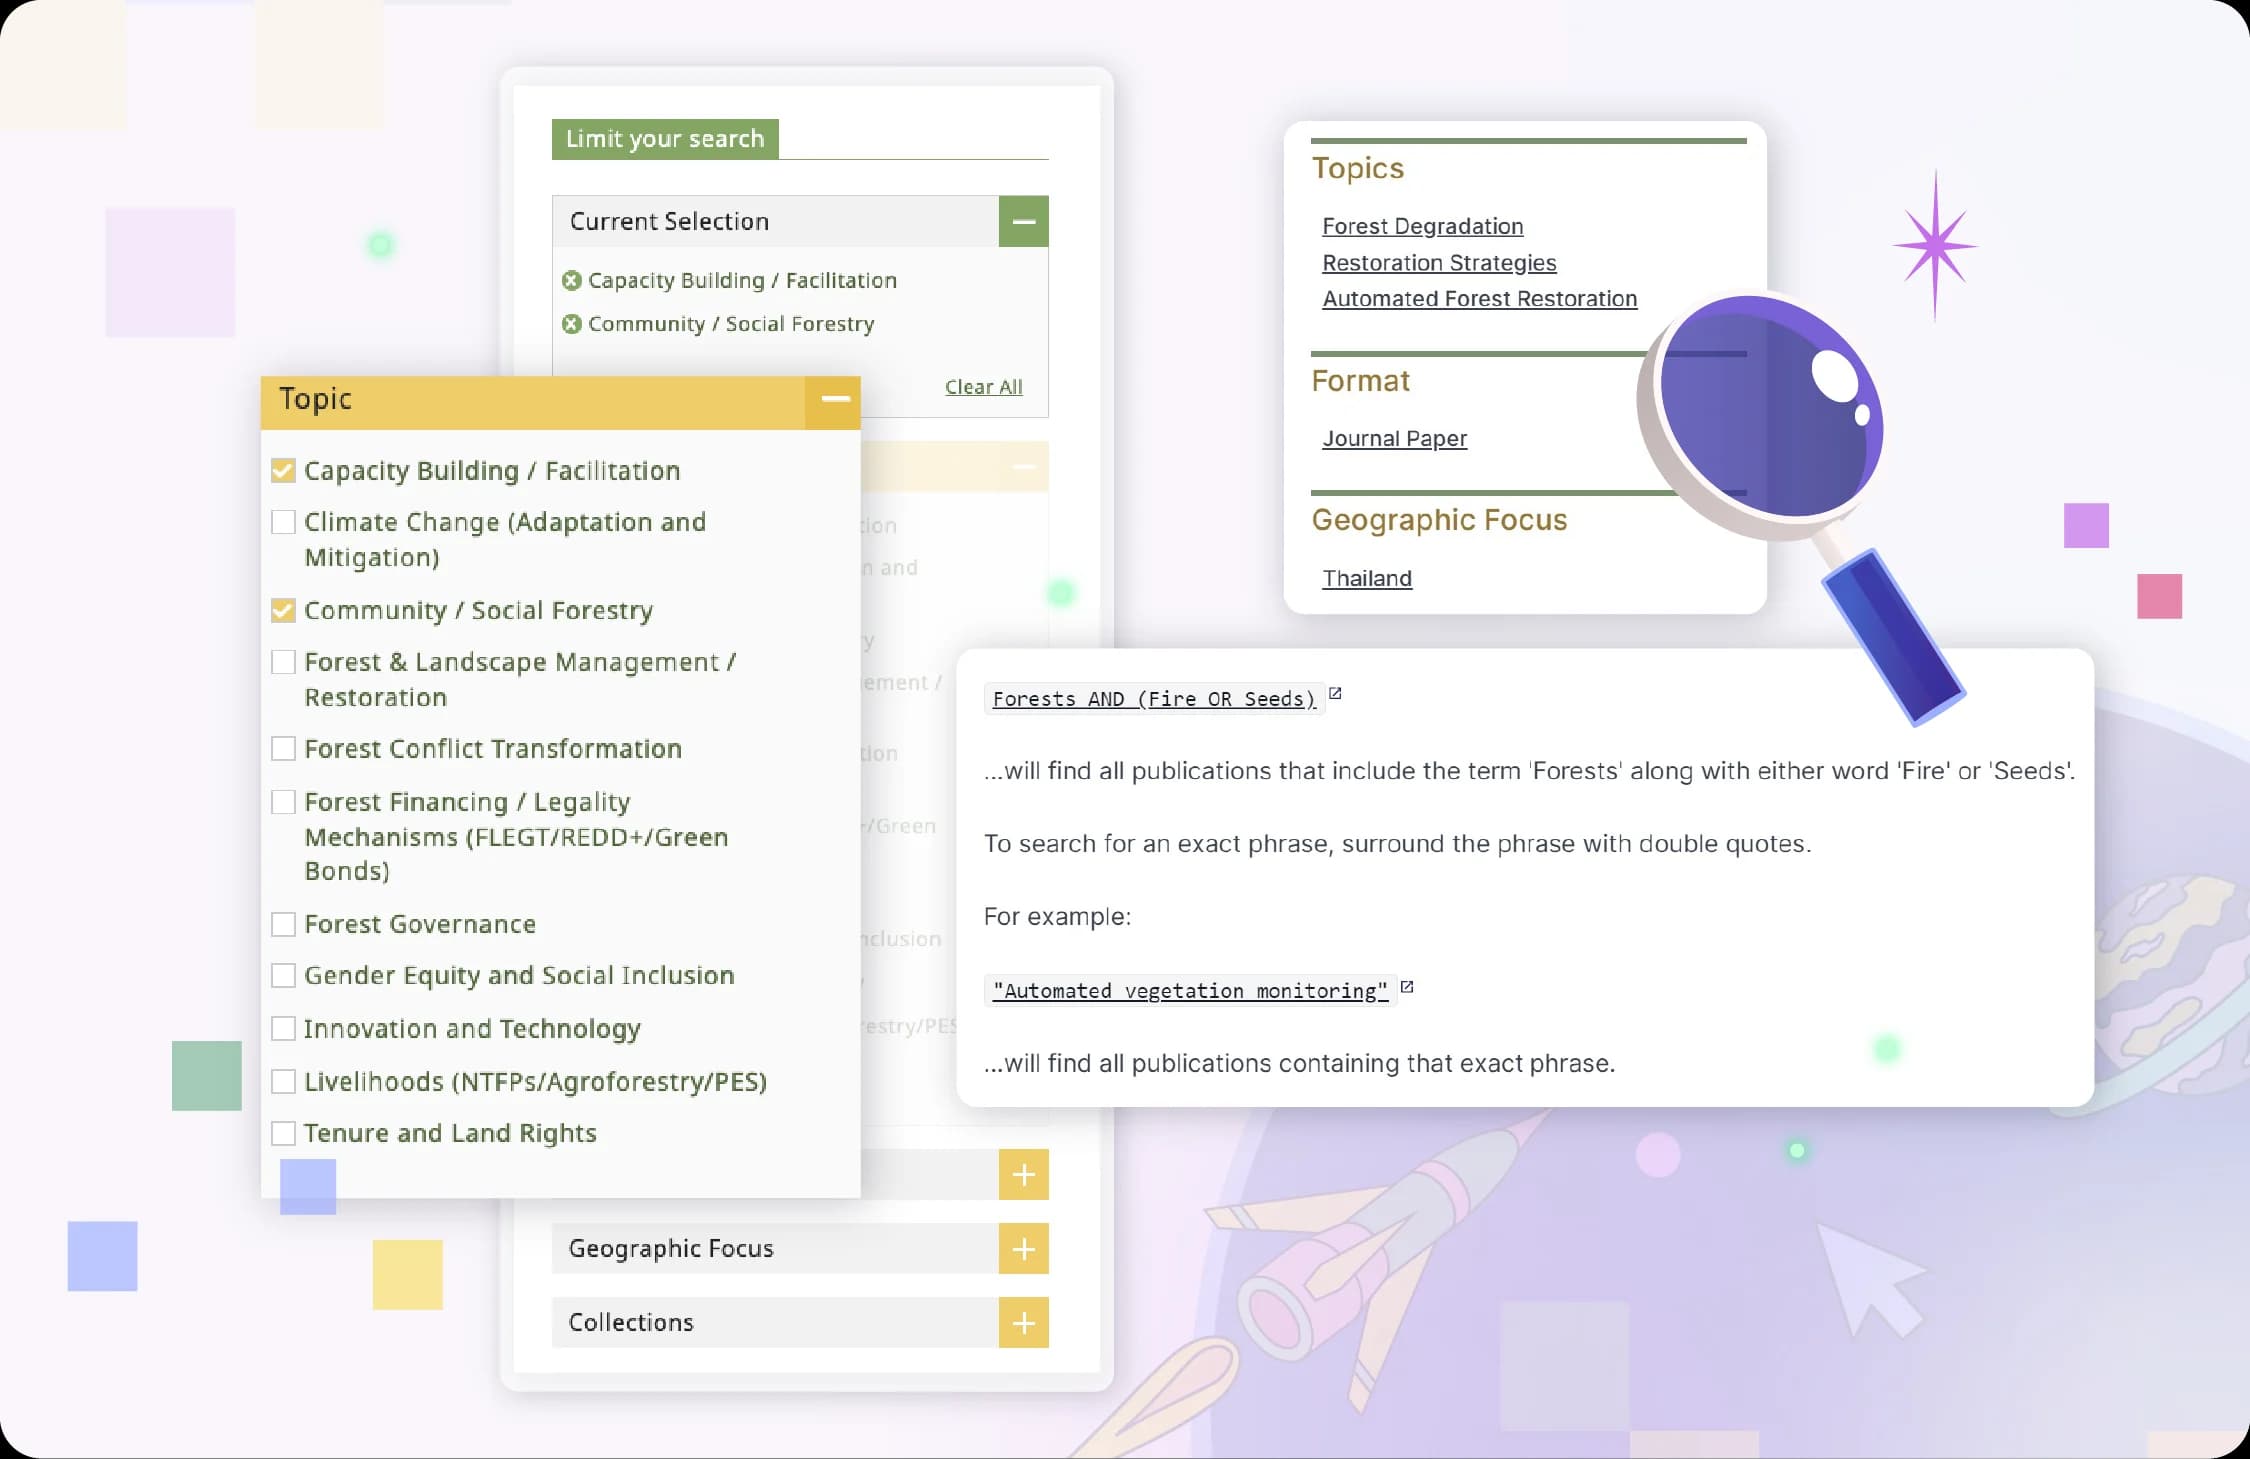Collapse the faded panel behind the Topic box
Viewport: 2250px width, 1459px height.
[1023, 467]
